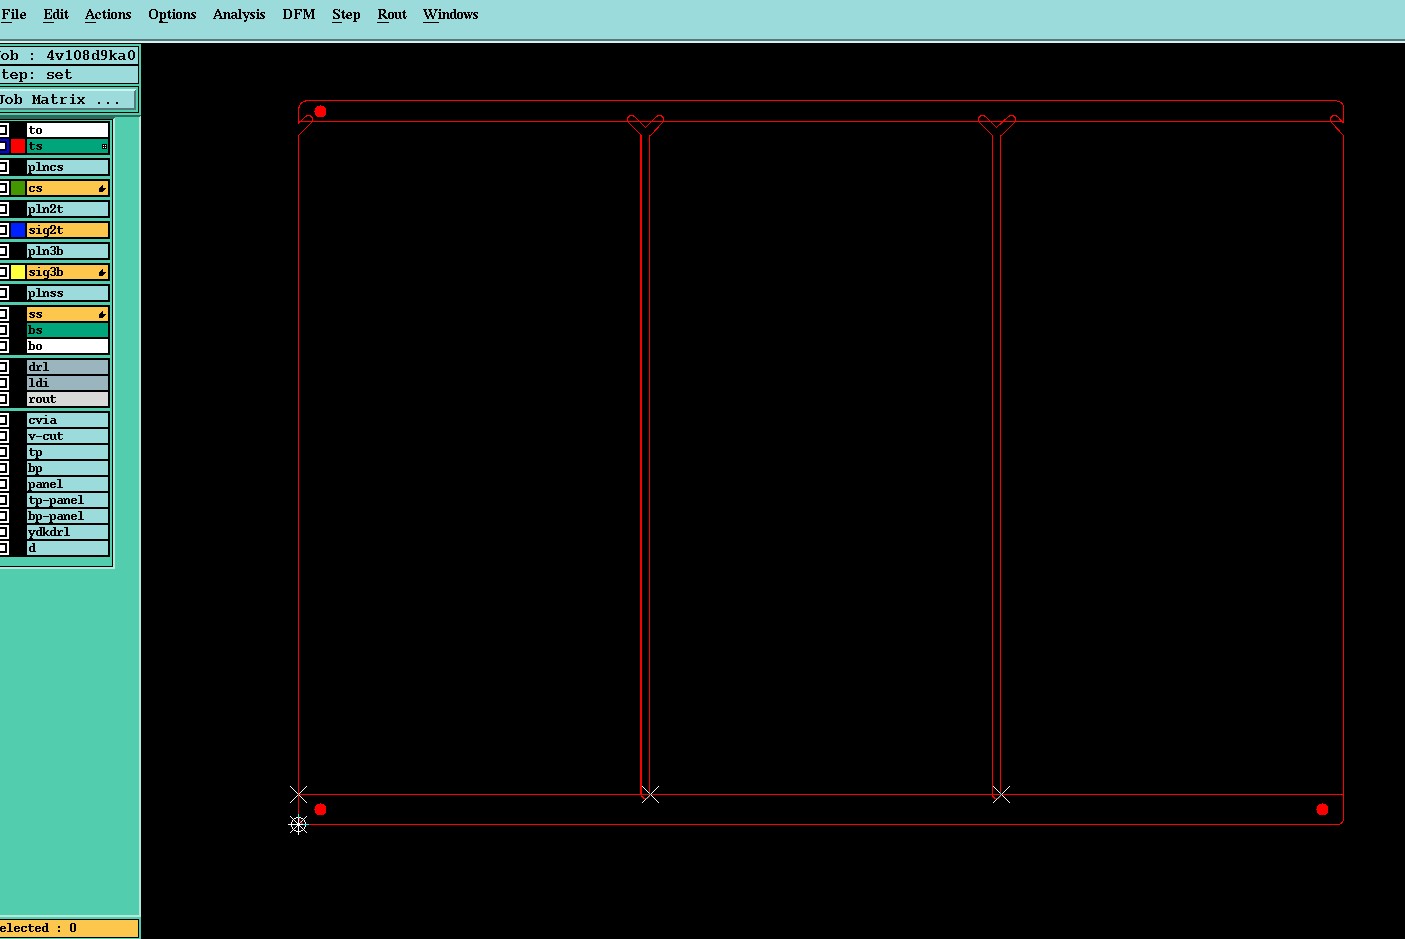Click the blue color swatch of sig2t layer
1405x939 pixels.
point(18,230)
